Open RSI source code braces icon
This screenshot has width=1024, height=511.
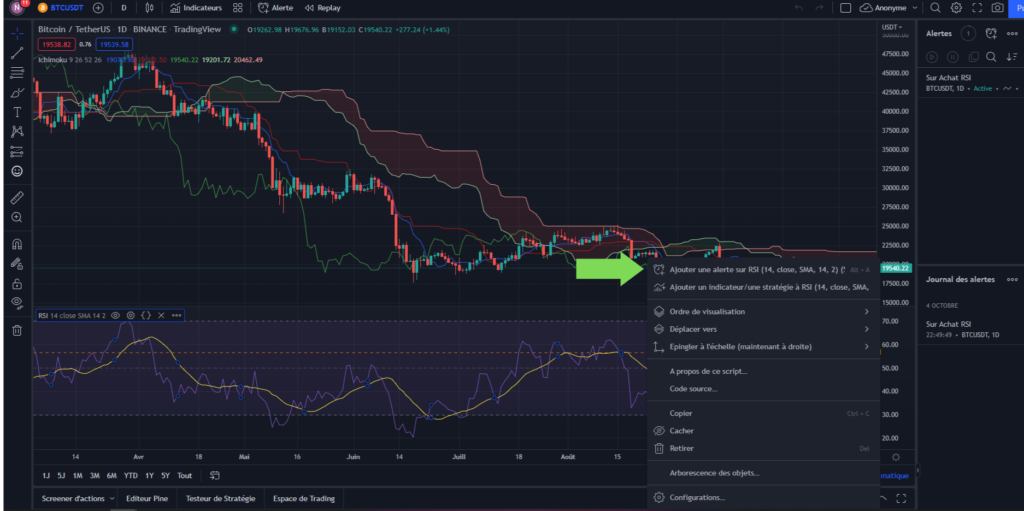146,315
